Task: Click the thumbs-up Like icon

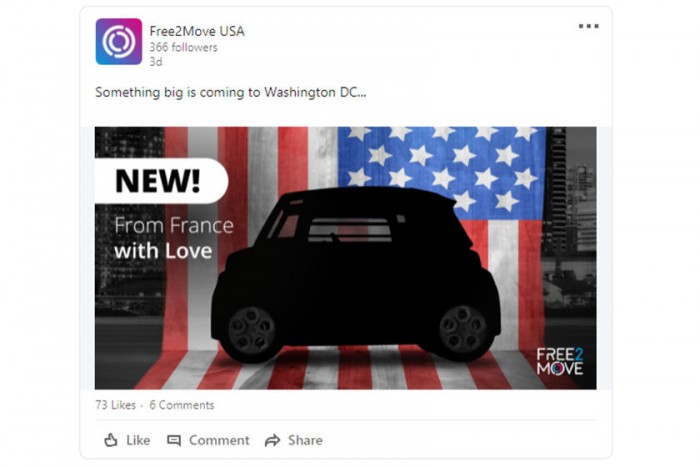Action: pyautogui.click(x=111, y=440)
